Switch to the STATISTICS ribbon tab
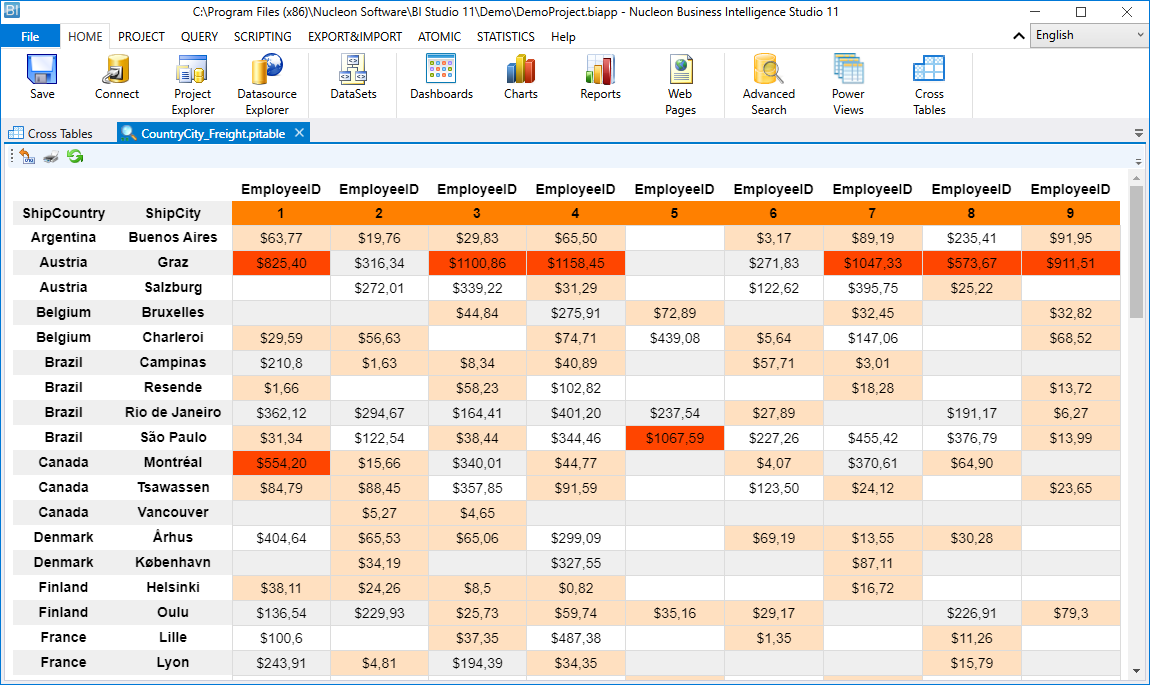The height and width of the screenshot is (685, 1150). click(506, 37)
